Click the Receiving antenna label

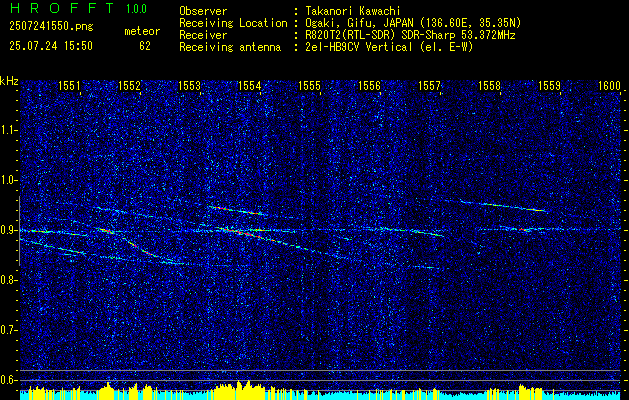tap(230, 47)
